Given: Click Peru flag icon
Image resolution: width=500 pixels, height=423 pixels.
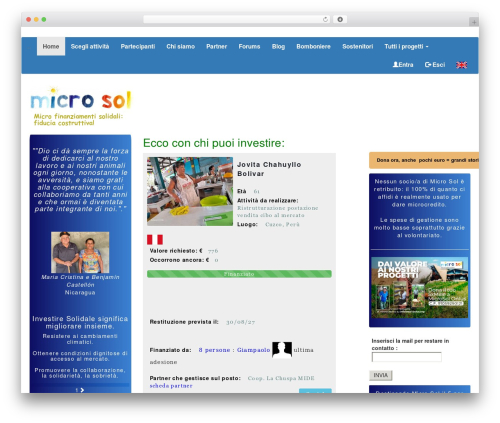Looking at the screenshot, I should [155, 239].
